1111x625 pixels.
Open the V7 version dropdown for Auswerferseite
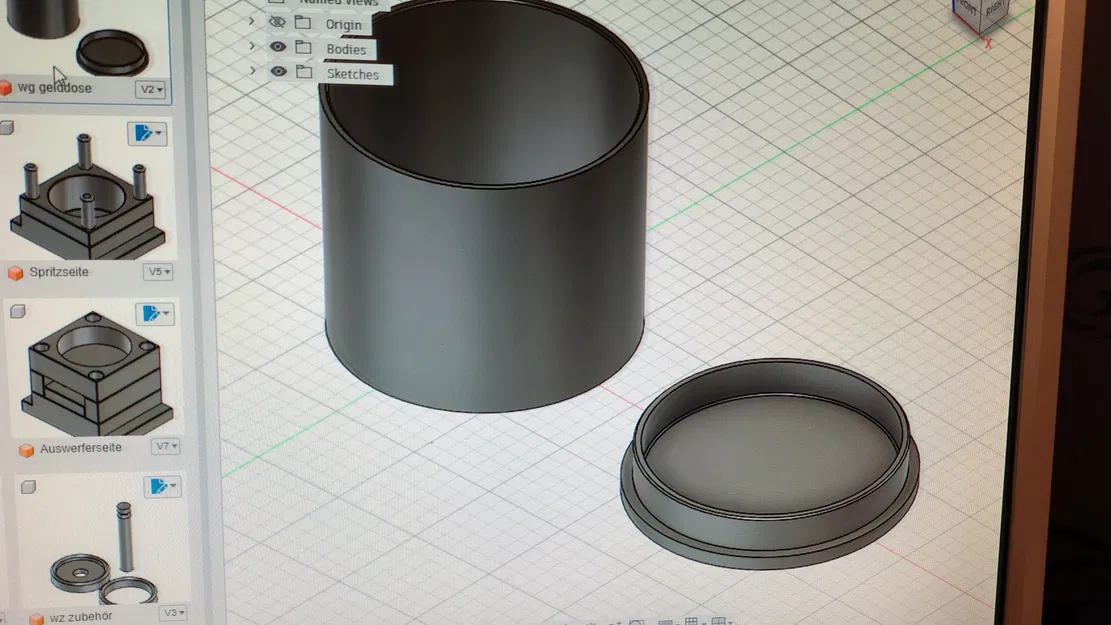click(166, 446)
